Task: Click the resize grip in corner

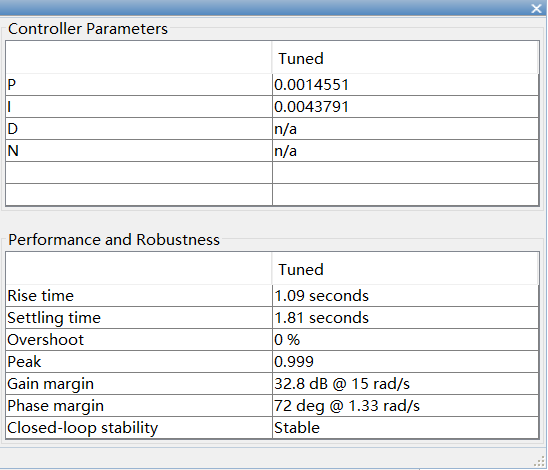Action: click(539, 462)
